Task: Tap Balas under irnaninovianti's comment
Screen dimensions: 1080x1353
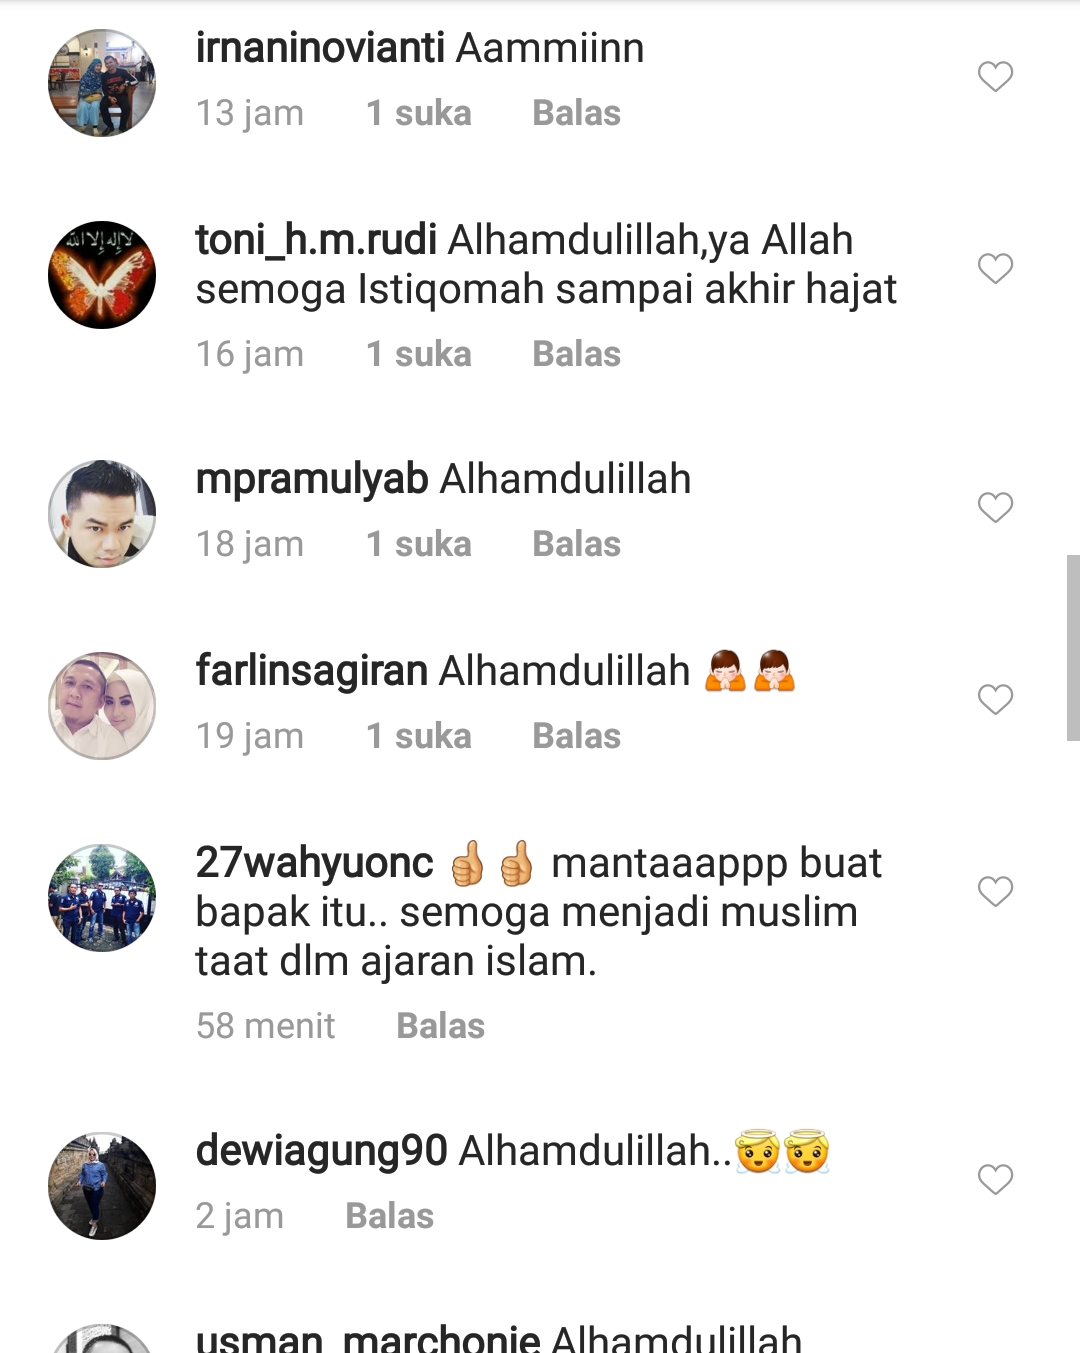Action: pyautogui.click(x=576, y=113)
